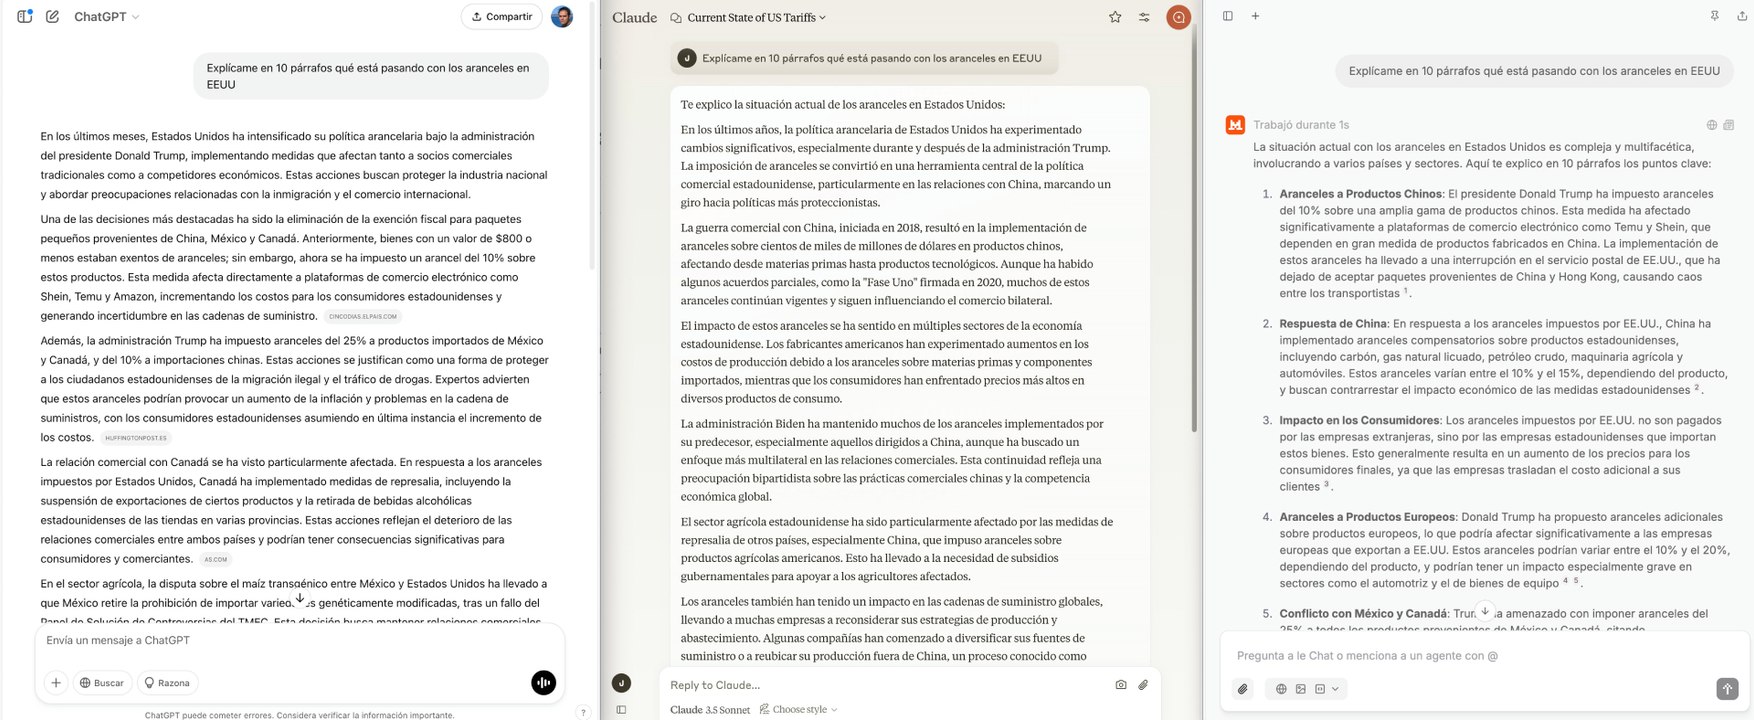Open Claude 3.5 Sonnet model selector

pos(710,709)
